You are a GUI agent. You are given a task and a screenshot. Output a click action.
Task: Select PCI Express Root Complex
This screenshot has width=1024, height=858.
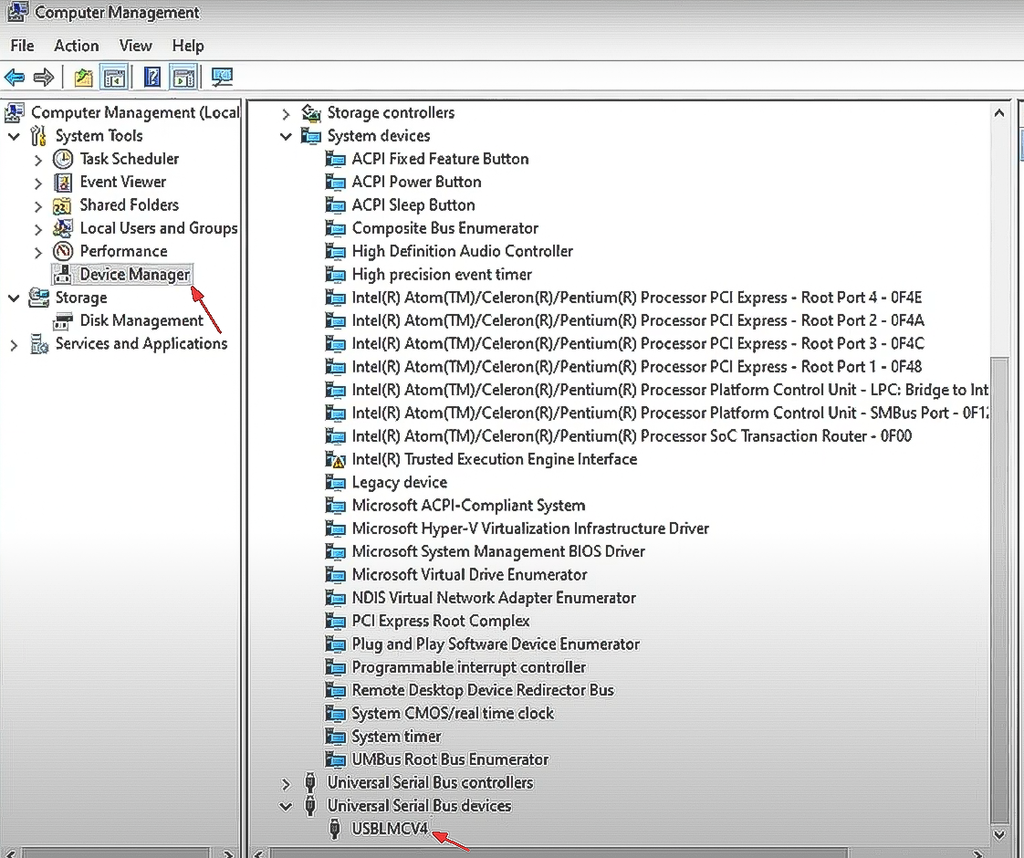(441, 621)
